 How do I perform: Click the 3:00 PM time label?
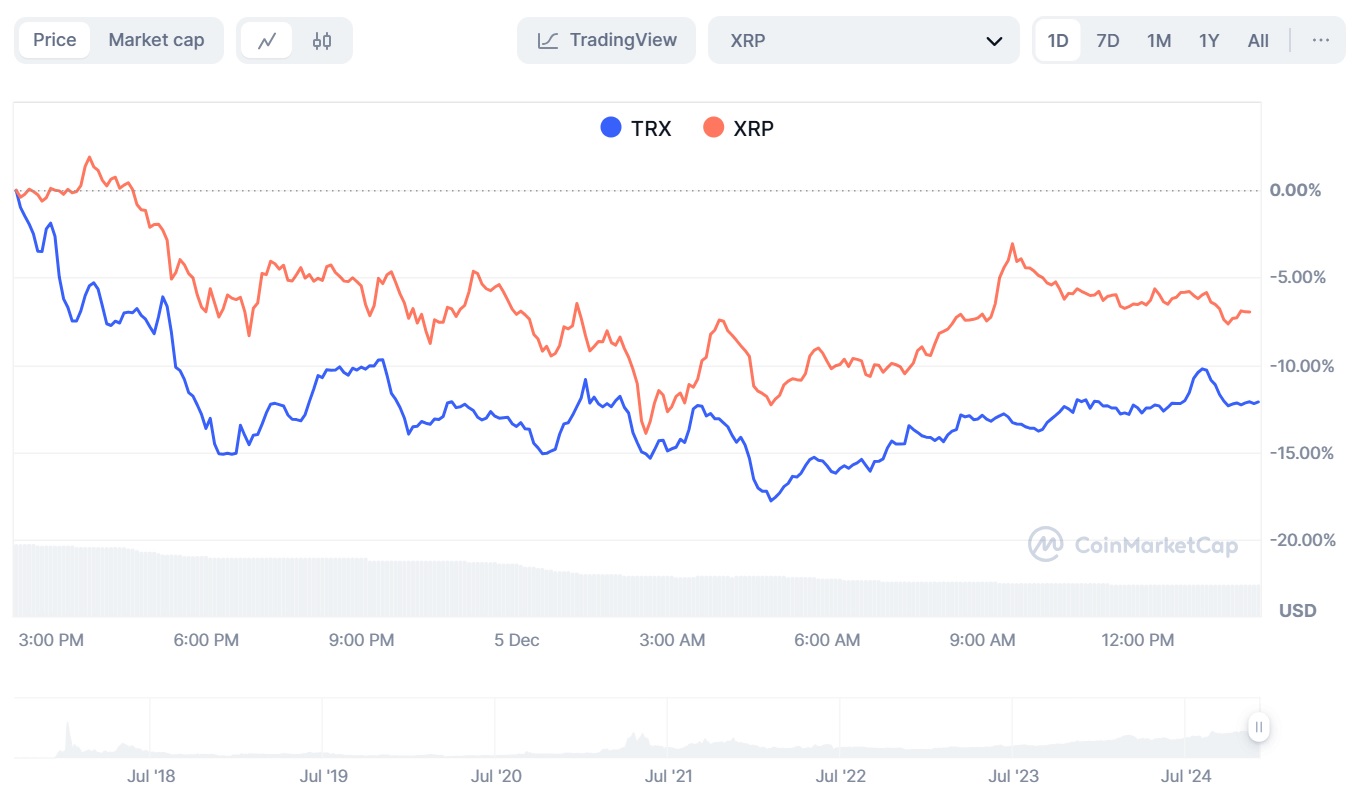point(51,640)
